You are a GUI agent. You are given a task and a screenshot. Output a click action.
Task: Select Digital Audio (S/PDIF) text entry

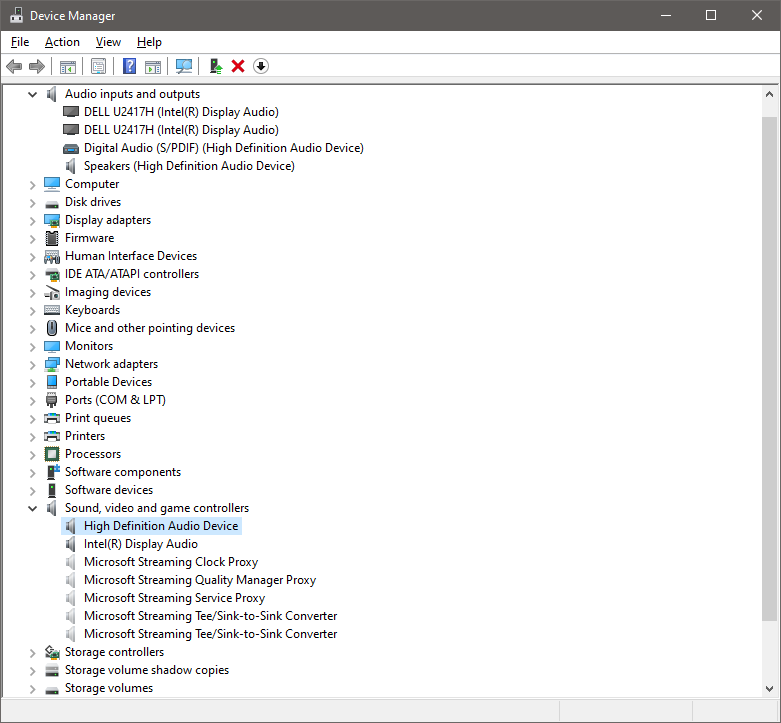coord(224,148)
